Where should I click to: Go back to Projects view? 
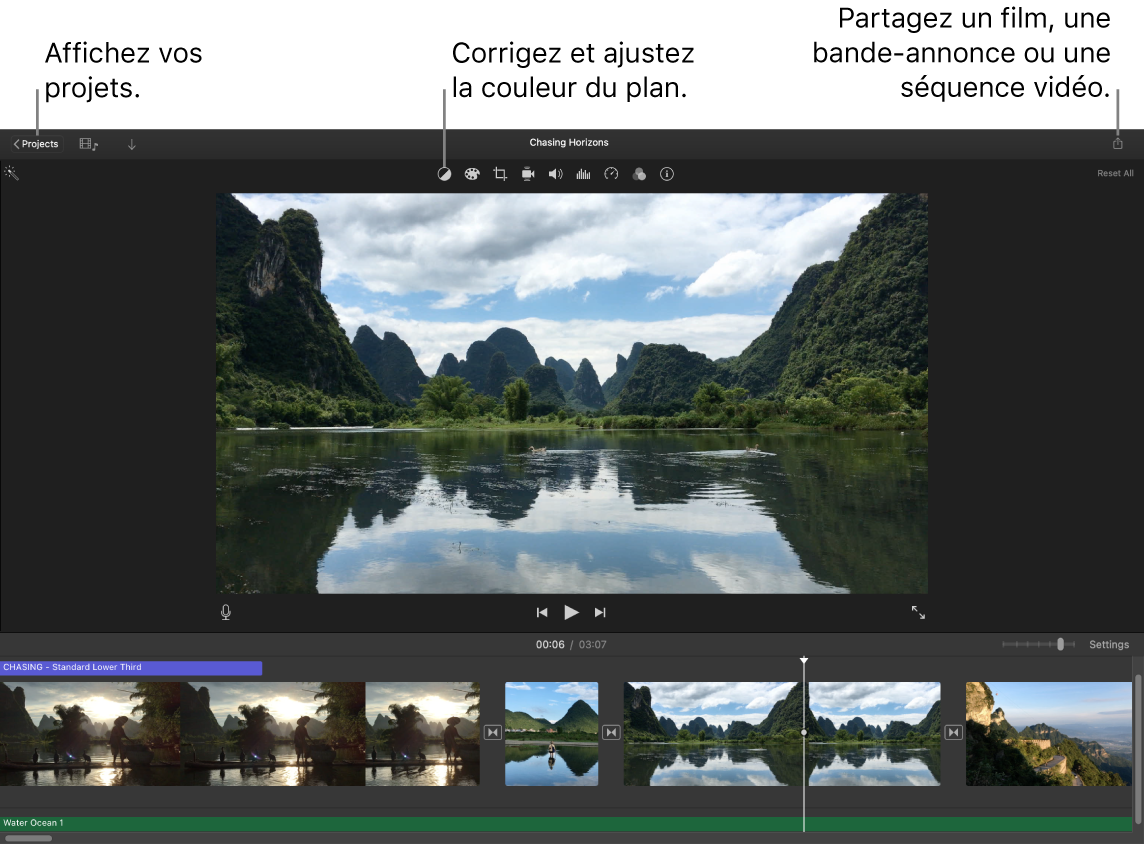(36, 144)
